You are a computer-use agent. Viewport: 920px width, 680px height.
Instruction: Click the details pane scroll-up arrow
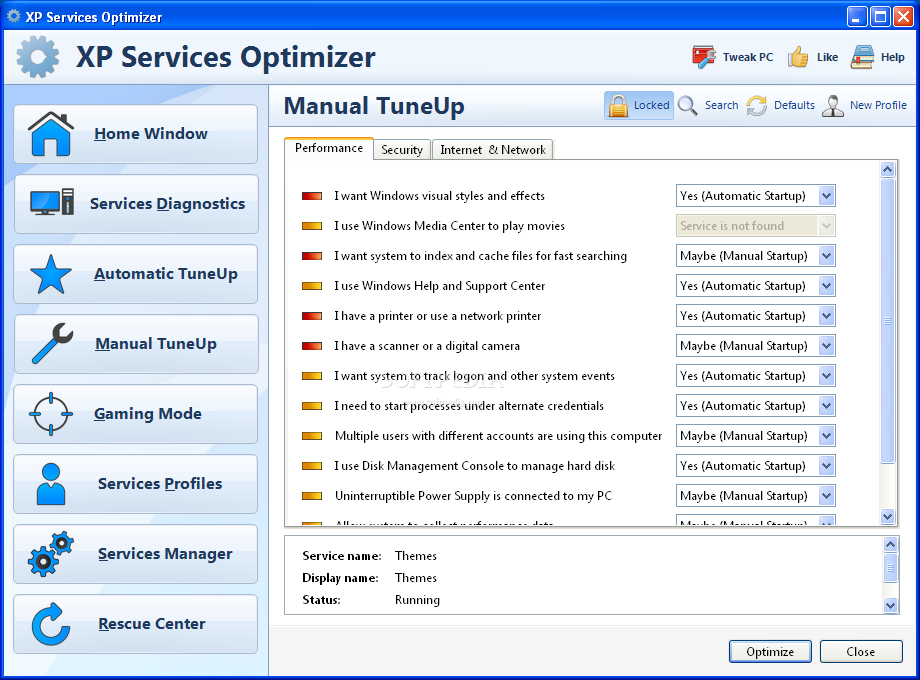click(891, 544)
